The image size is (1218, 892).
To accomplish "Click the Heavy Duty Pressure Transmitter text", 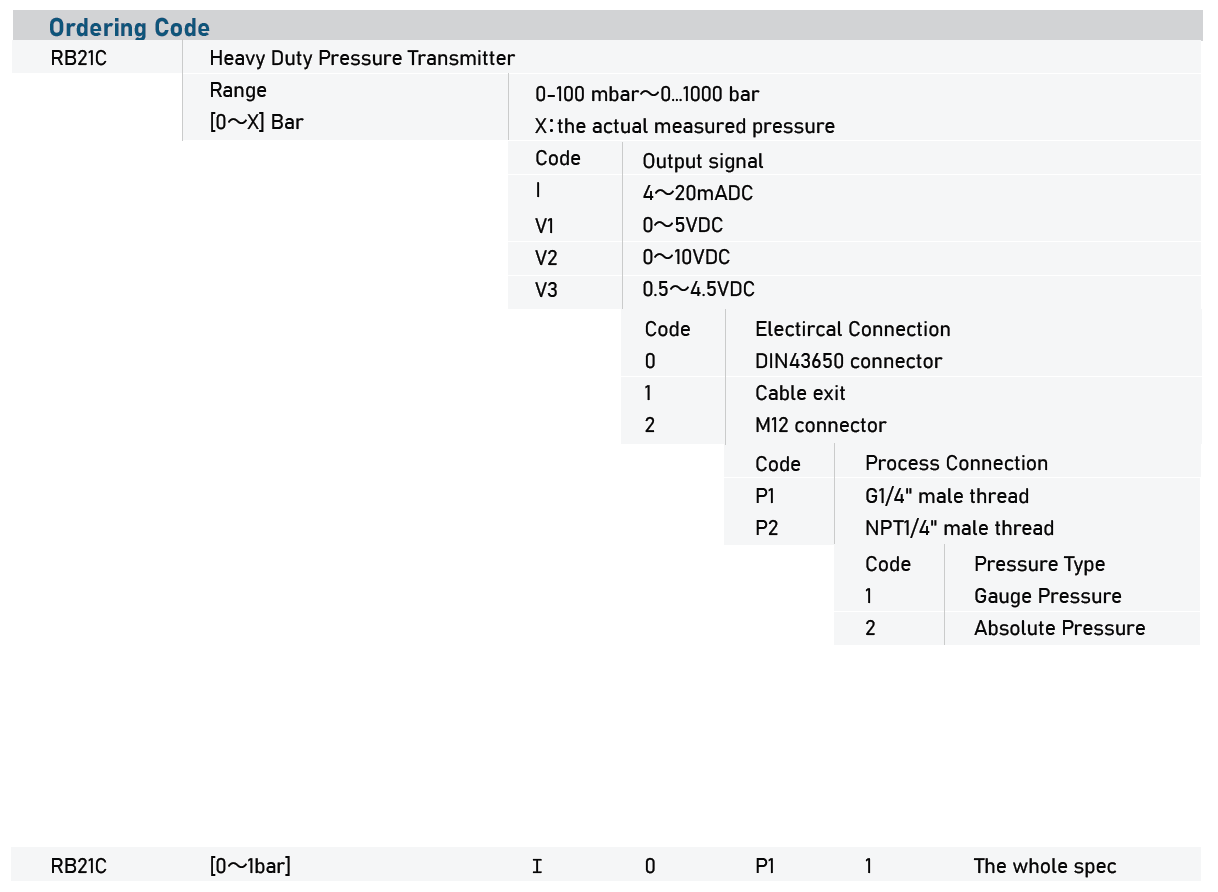I will coord(362,58).
